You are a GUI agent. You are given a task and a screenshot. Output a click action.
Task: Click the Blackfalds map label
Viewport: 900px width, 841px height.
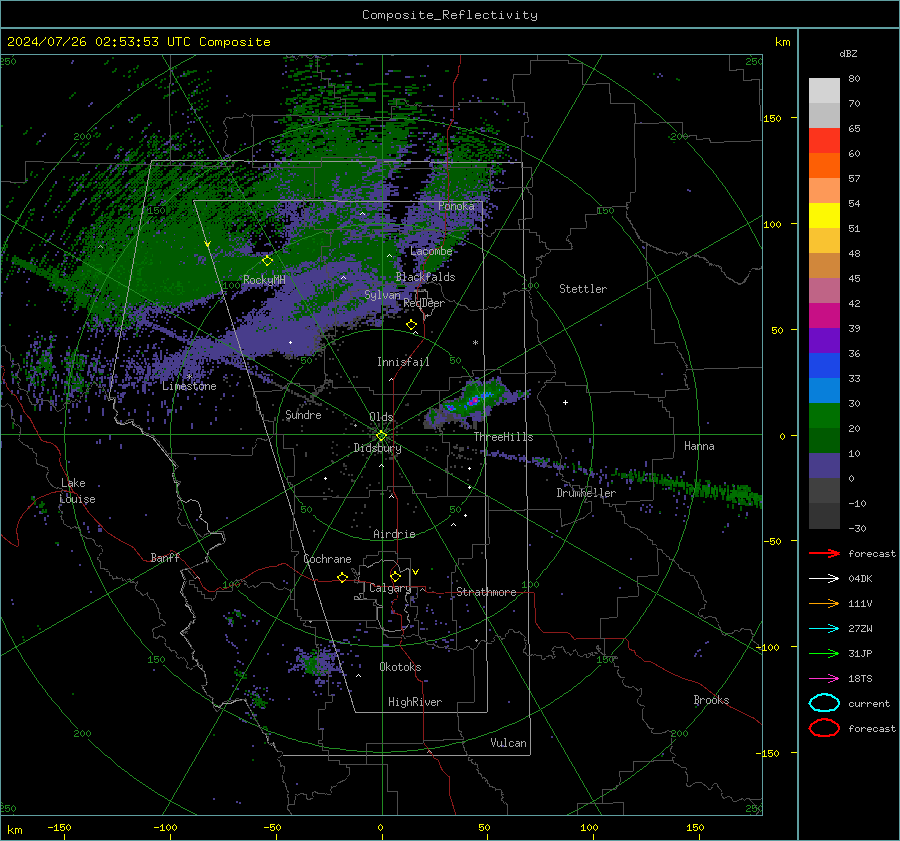click(x=425, y=277)
